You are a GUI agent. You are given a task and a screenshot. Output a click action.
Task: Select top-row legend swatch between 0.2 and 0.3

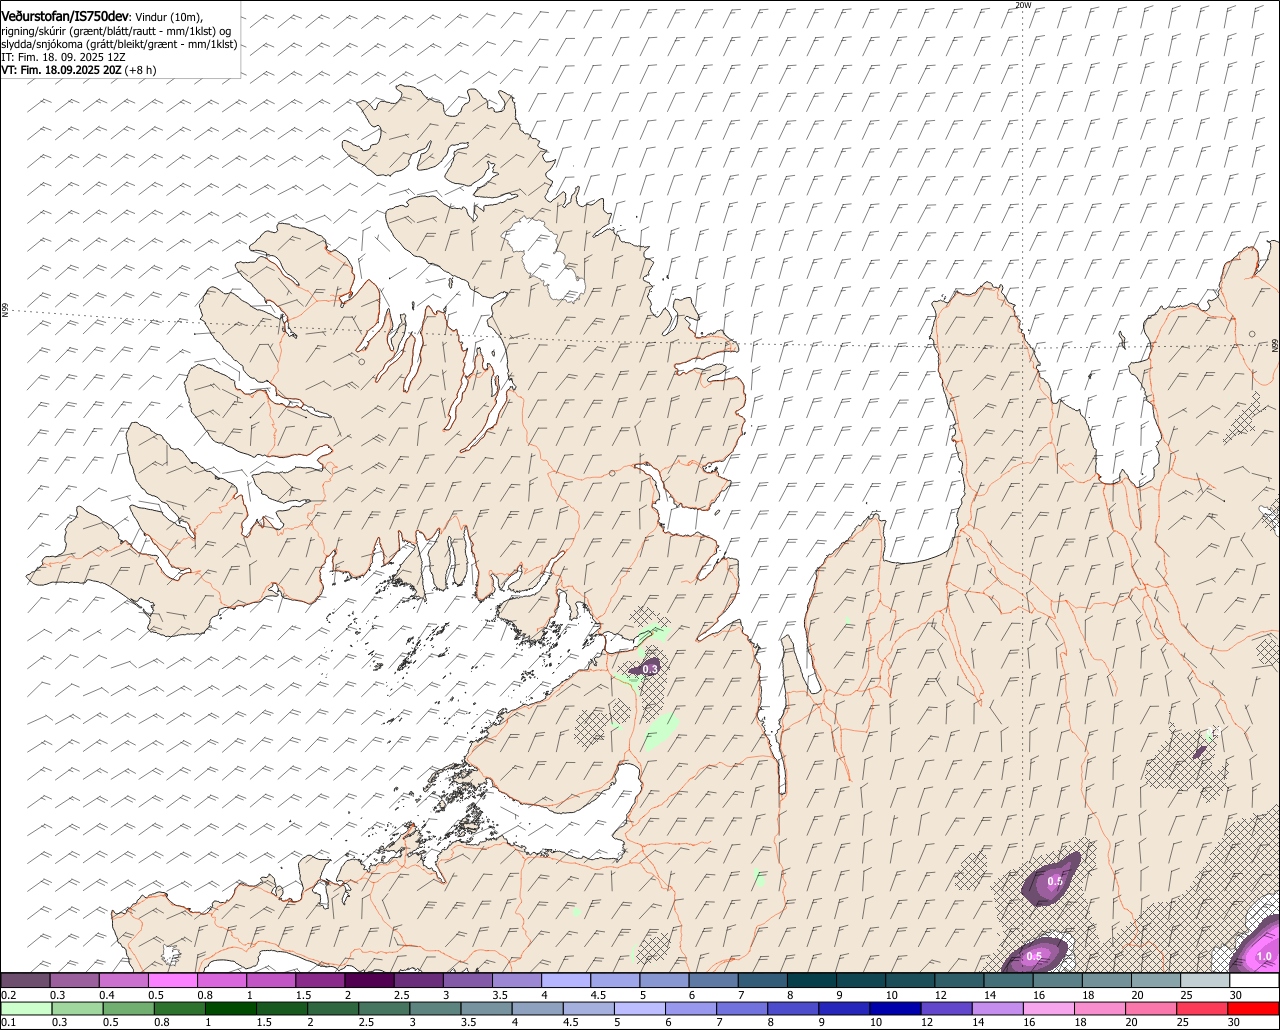(x=25, y=980)
